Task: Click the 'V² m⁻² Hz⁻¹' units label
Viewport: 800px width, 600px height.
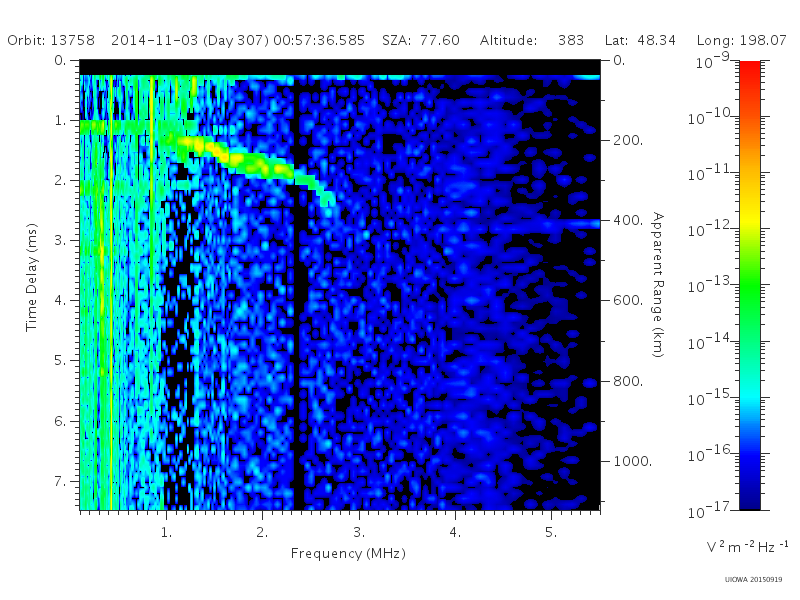Action: click(747, 546)
